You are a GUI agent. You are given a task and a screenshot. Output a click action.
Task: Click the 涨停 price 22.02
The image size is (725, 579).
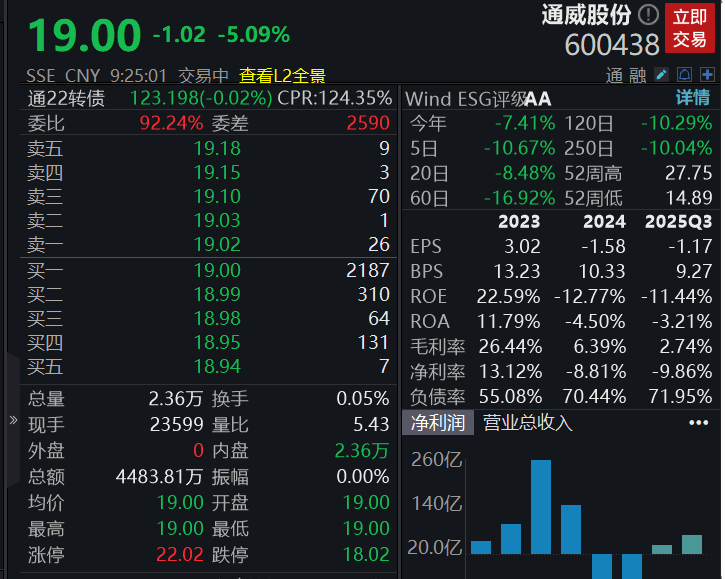pyautogui.click(x=180, y=554)
